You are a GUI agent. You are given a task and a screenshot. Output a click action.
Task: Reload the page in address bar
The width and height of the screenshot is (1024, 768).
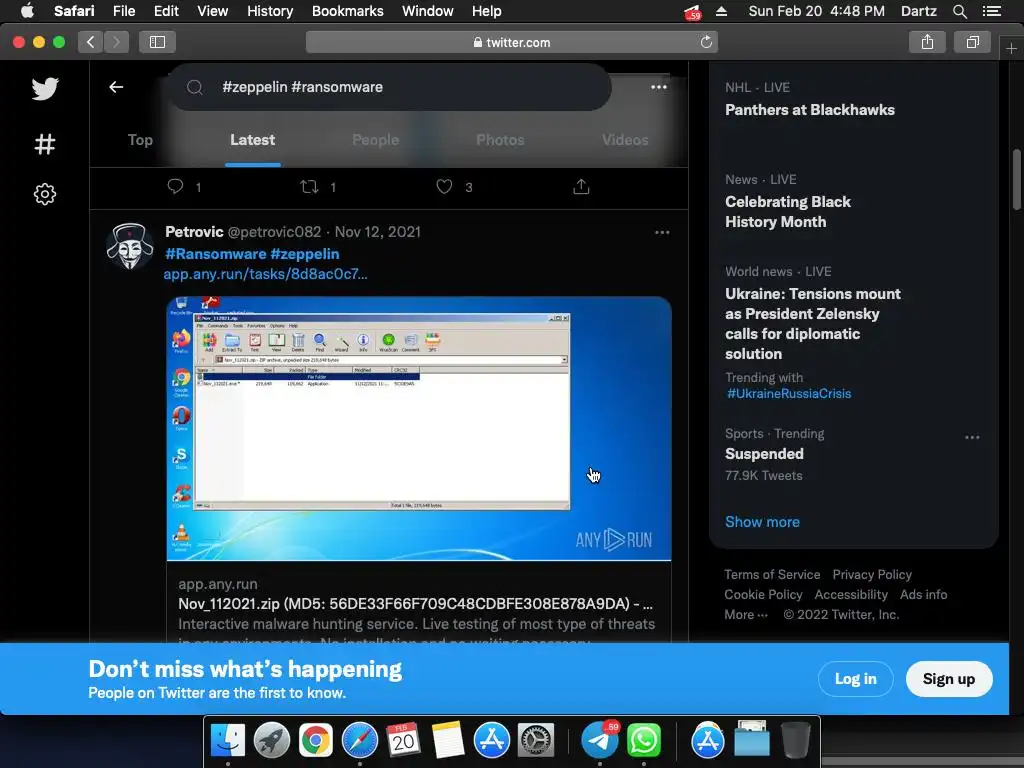coord(706,42)
